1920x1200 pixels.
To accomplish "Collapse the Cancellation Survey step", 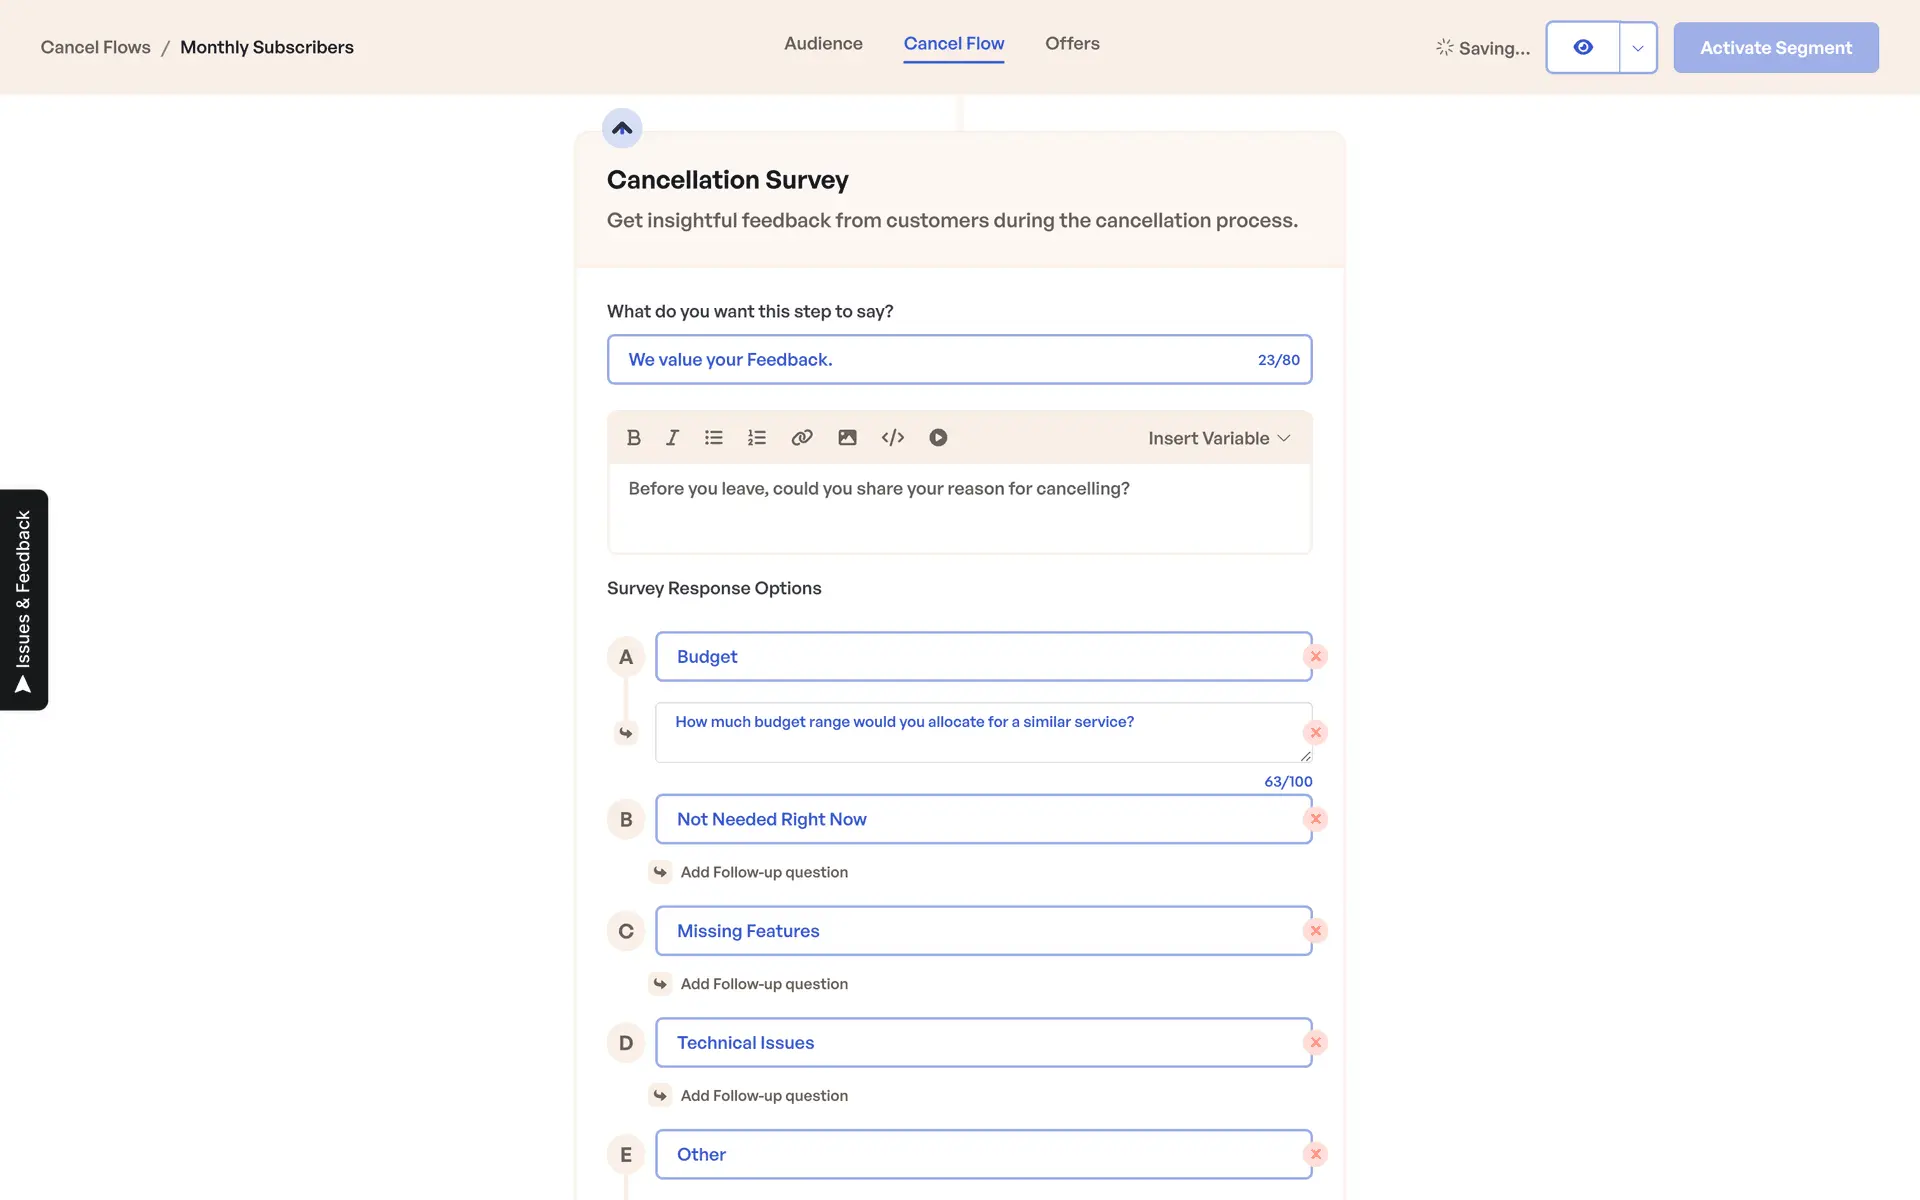I will click(622, 128).
